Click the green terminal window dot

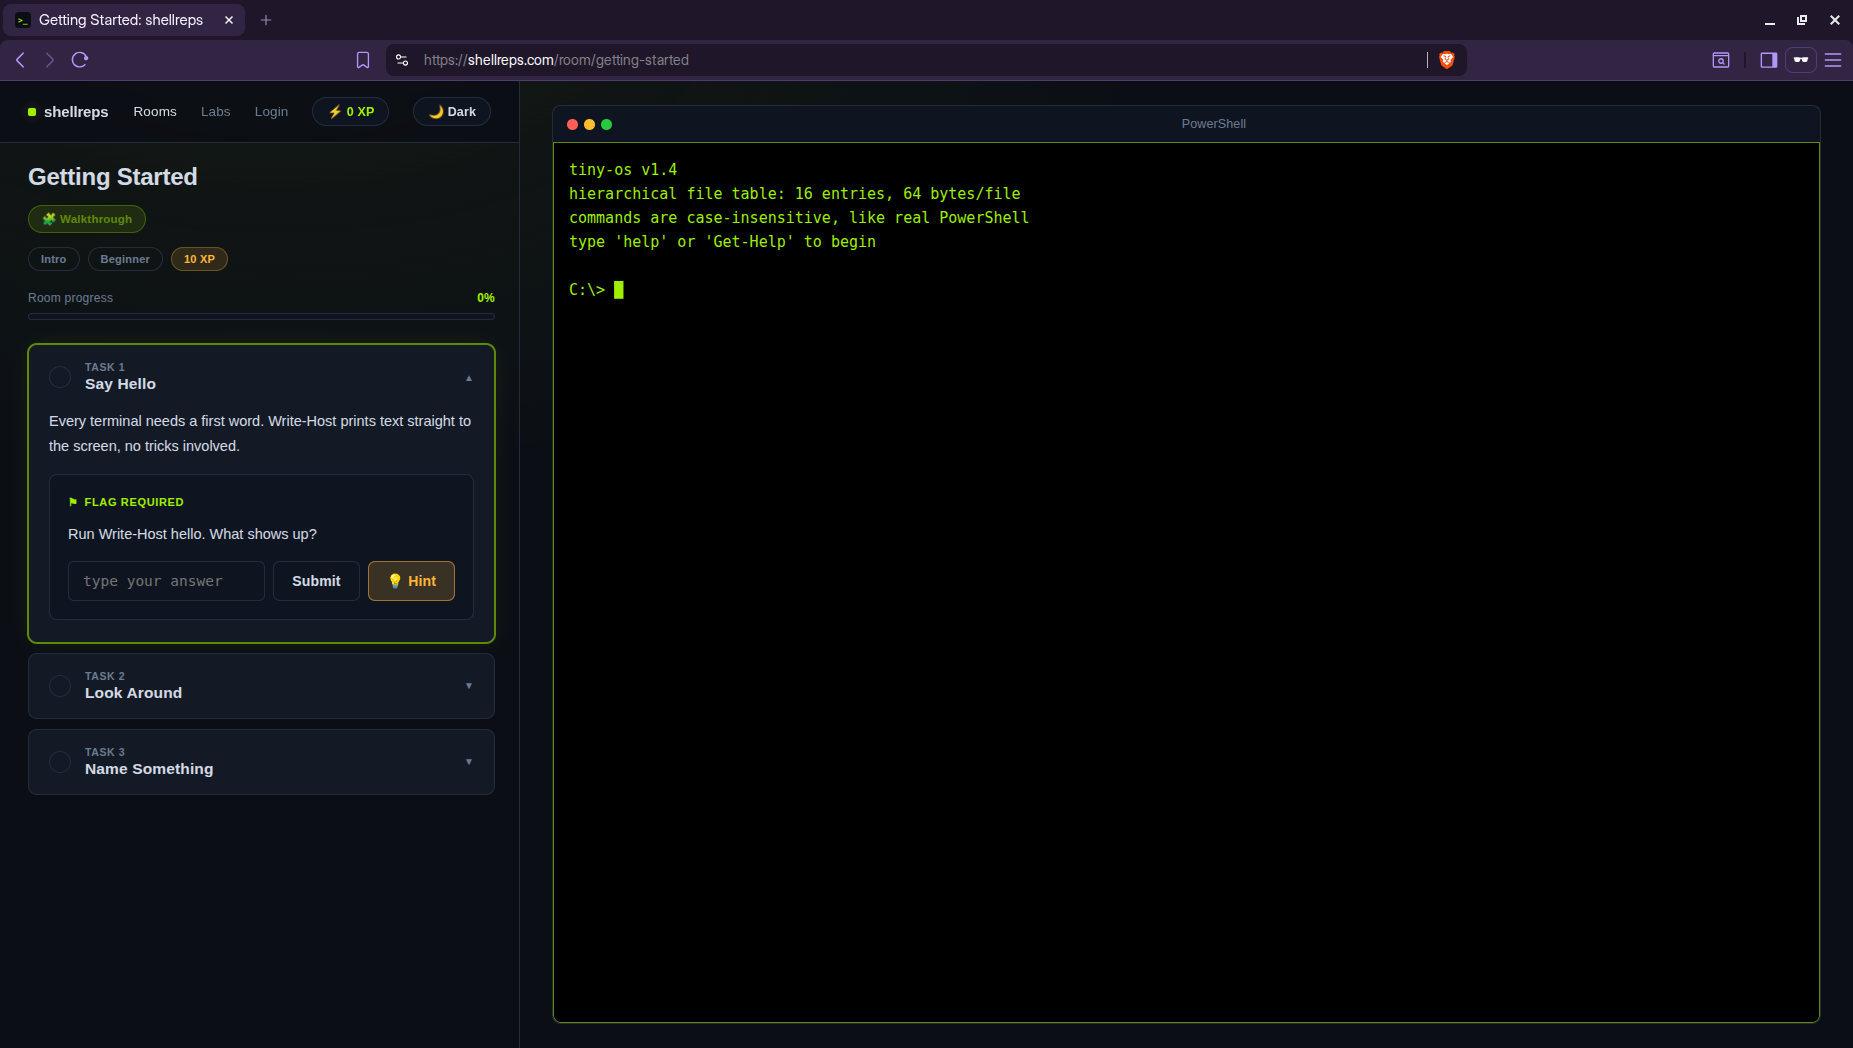pyautogui.click(x=607, y=124)
